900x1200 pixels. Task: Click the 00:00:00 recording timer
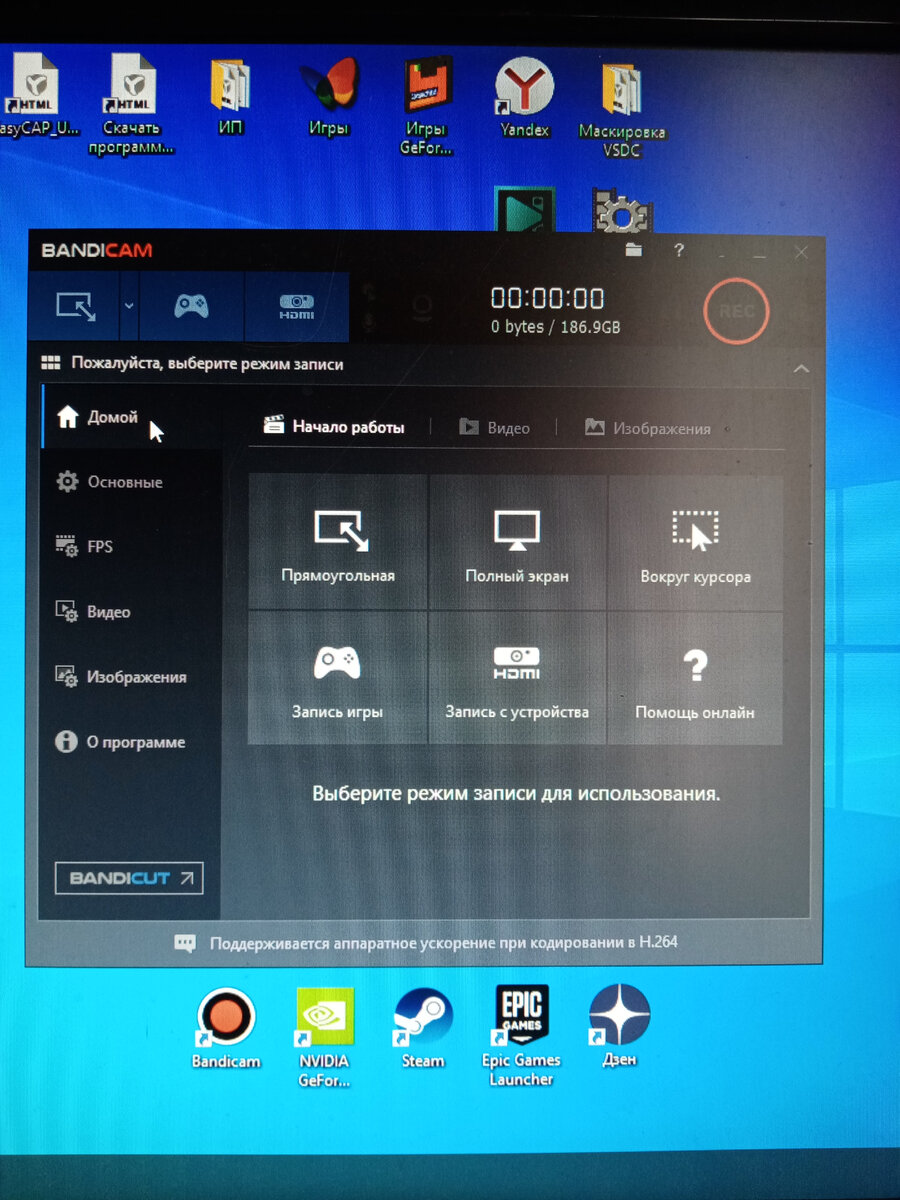pyautogui.click(x=547, y=299)
